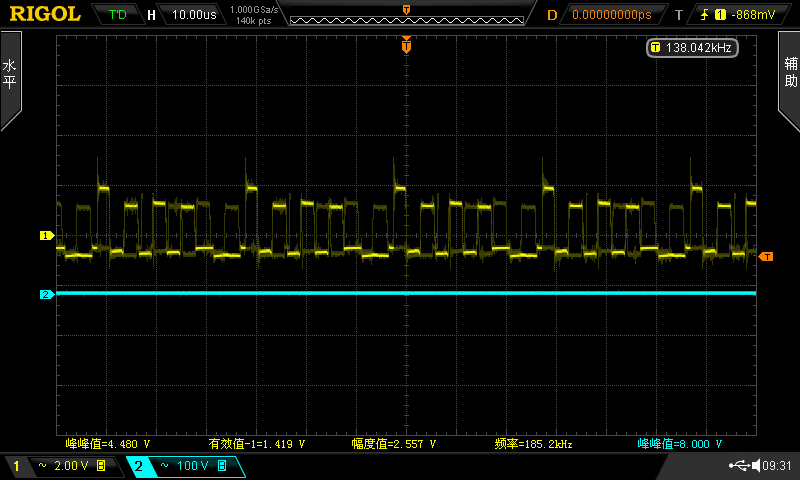Viewport: 800px width, 480px height.
Task: Click the 138.042kHz frequency counter badge
Action: coord(692,47)
